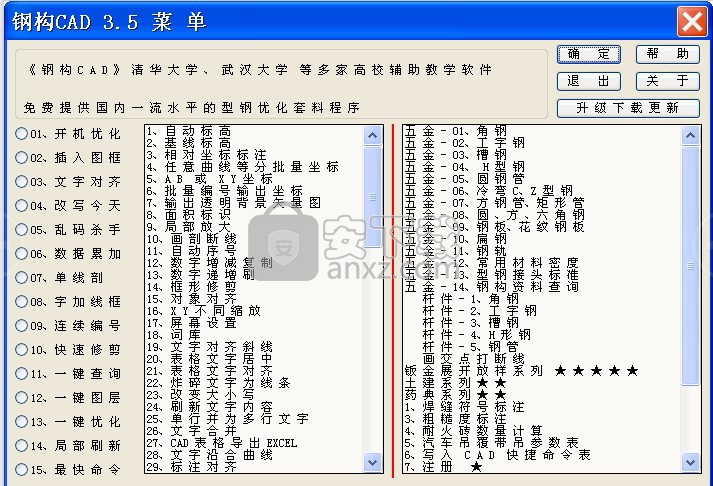Pick list item 7、输出透明背景矢量图

click(233, 203)
